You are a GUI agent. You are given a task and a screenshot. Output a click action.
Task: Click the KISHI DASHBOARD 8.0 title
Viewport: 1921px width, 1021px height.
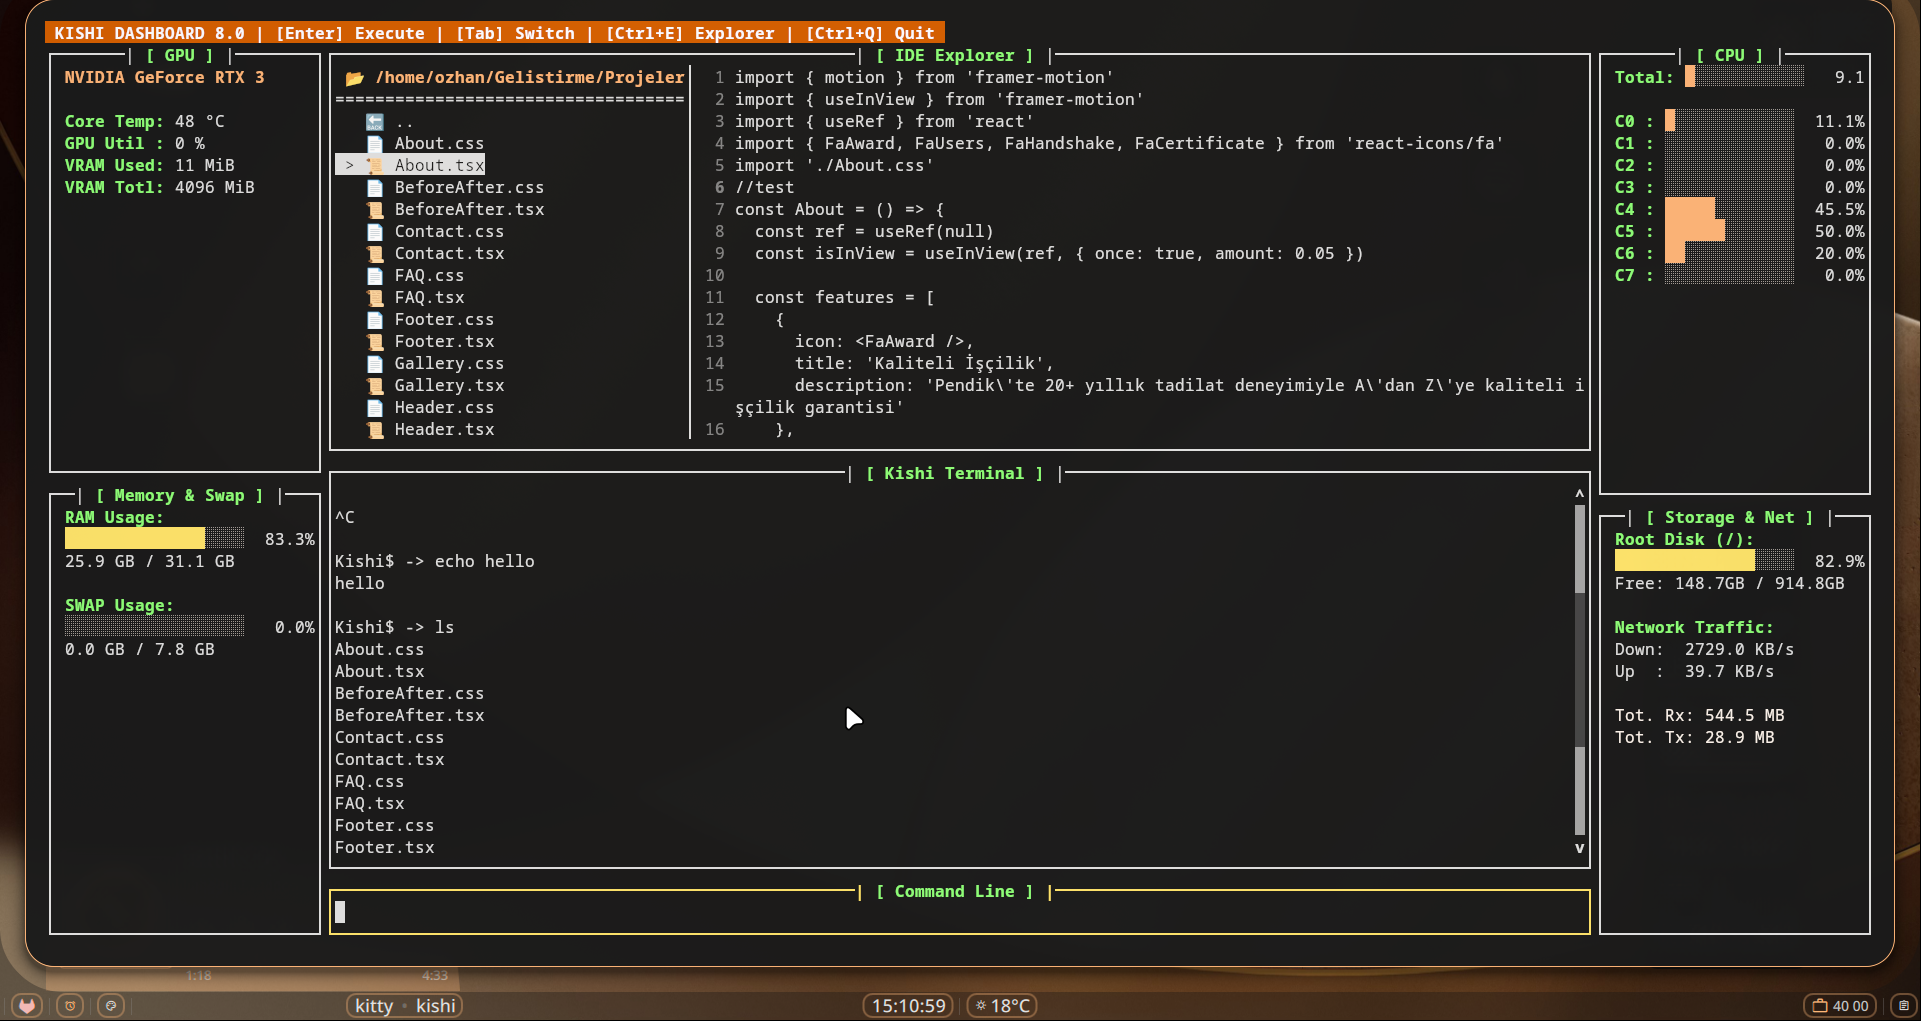pyautogui.click(x=149, y=33)
